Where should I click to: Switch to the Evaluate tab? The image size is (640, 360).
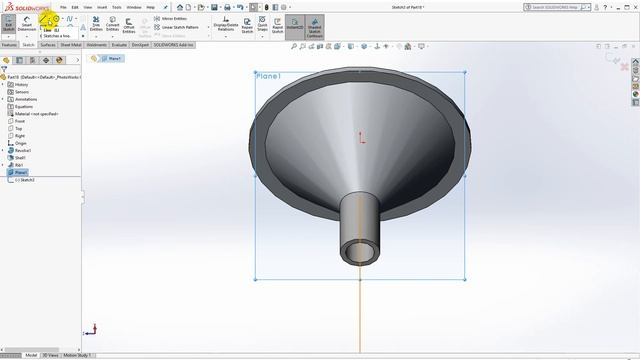(x=119, y=45)
